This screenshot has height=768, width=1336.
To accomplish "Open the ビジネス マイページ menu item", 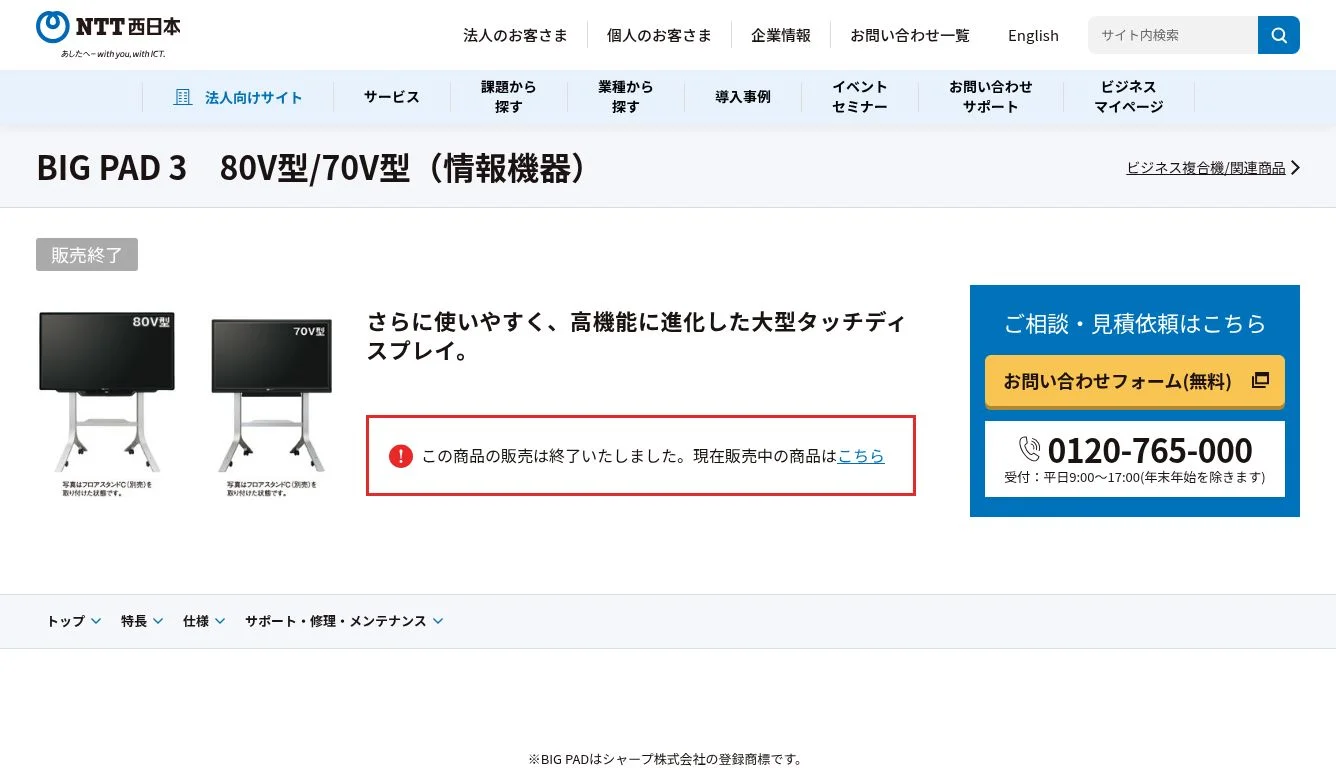I will pyautogui.click(x=1129, y=97).
